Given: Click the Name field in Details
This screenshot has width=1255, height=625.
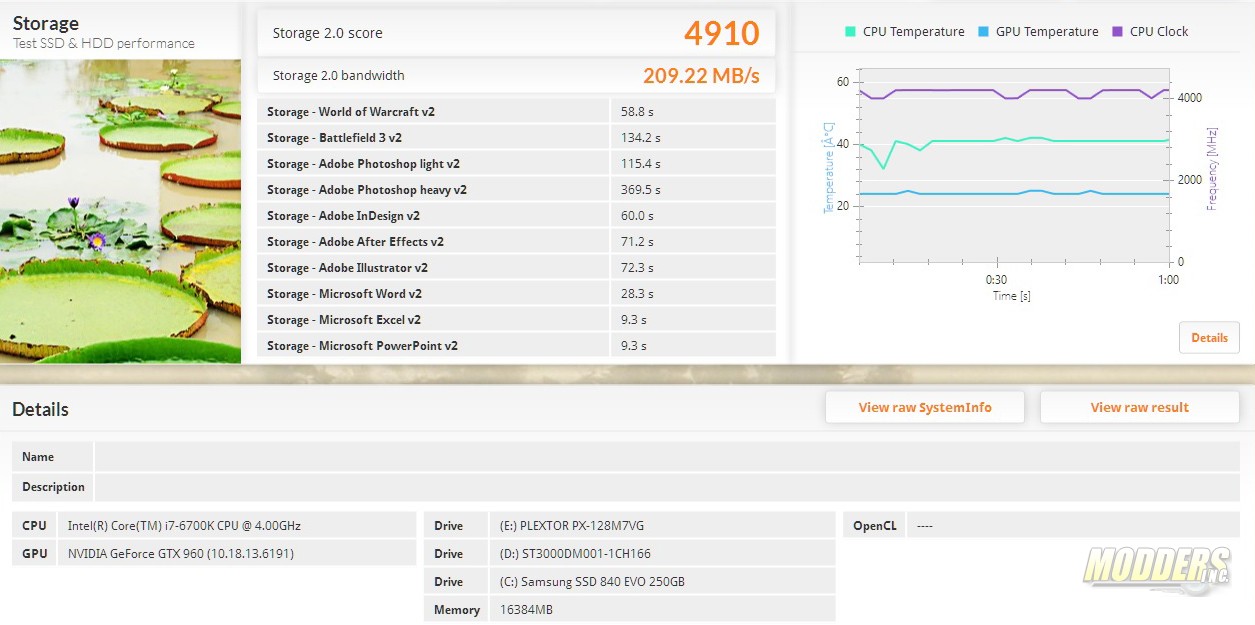Looking at the screenshot, I should tap(667, 457).
